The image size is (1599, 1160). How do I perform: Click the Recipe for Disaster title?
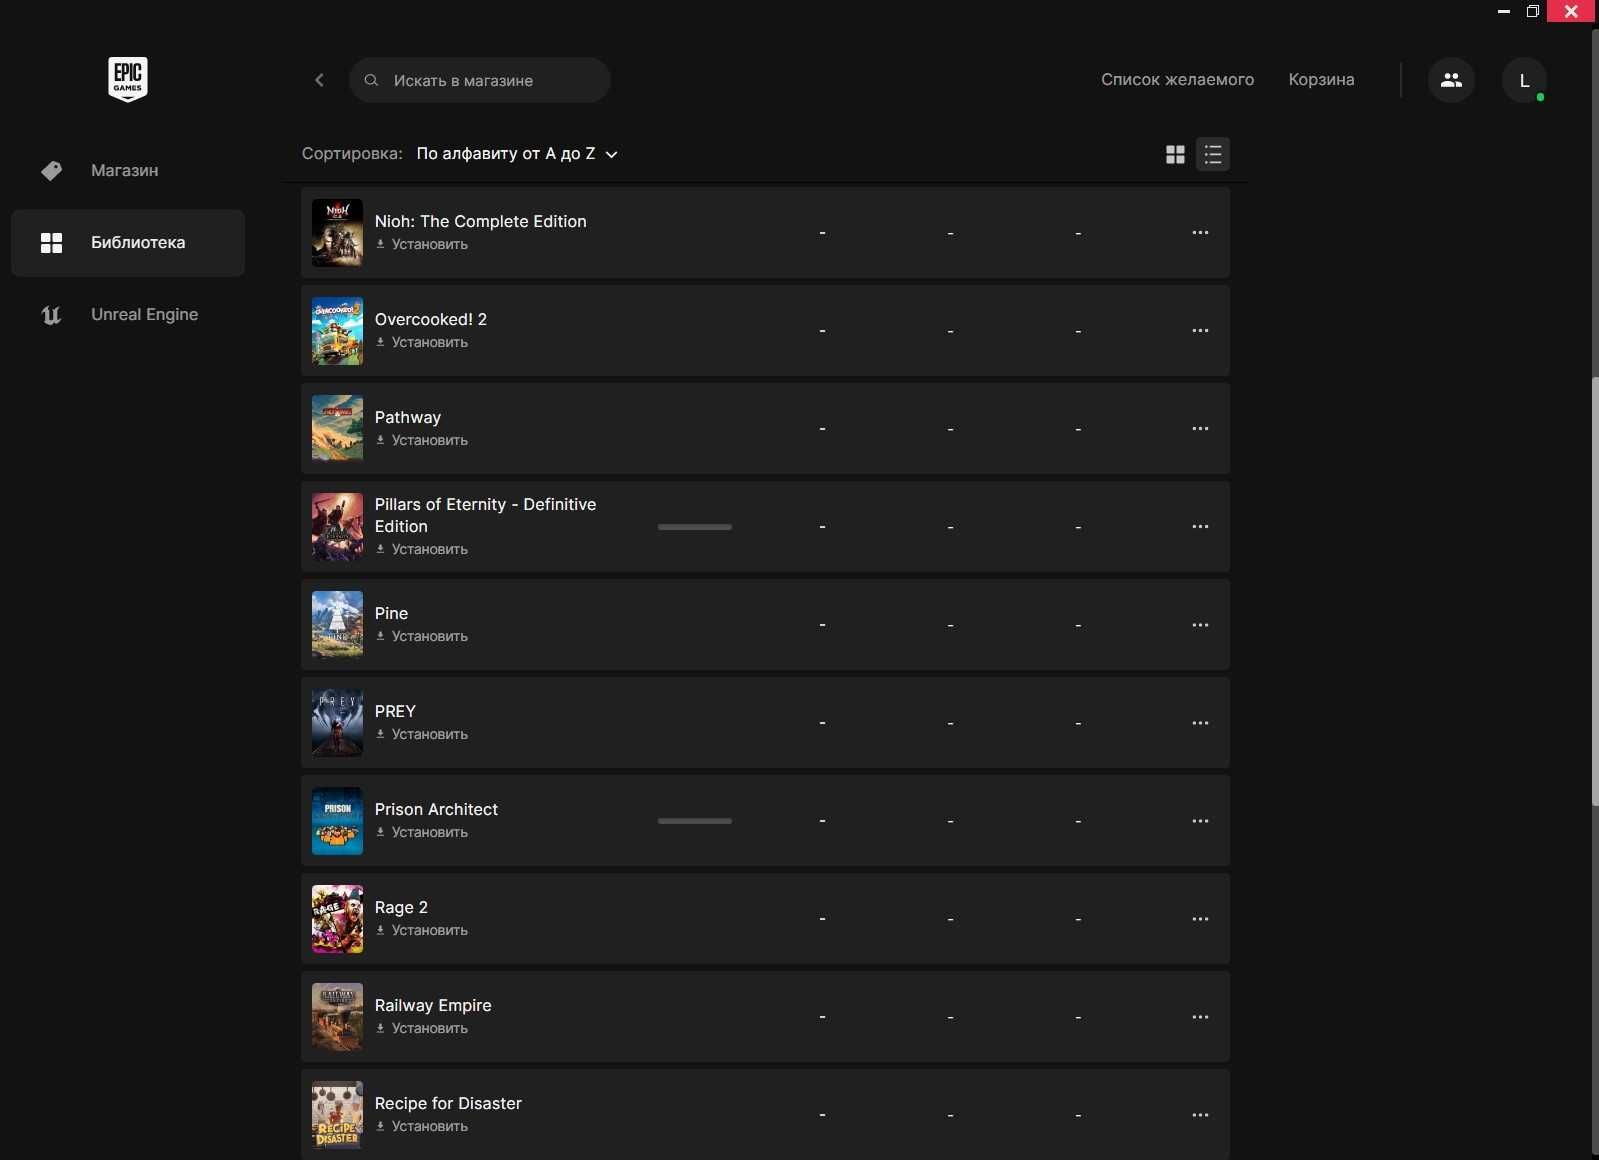[x=448, y=1104]
